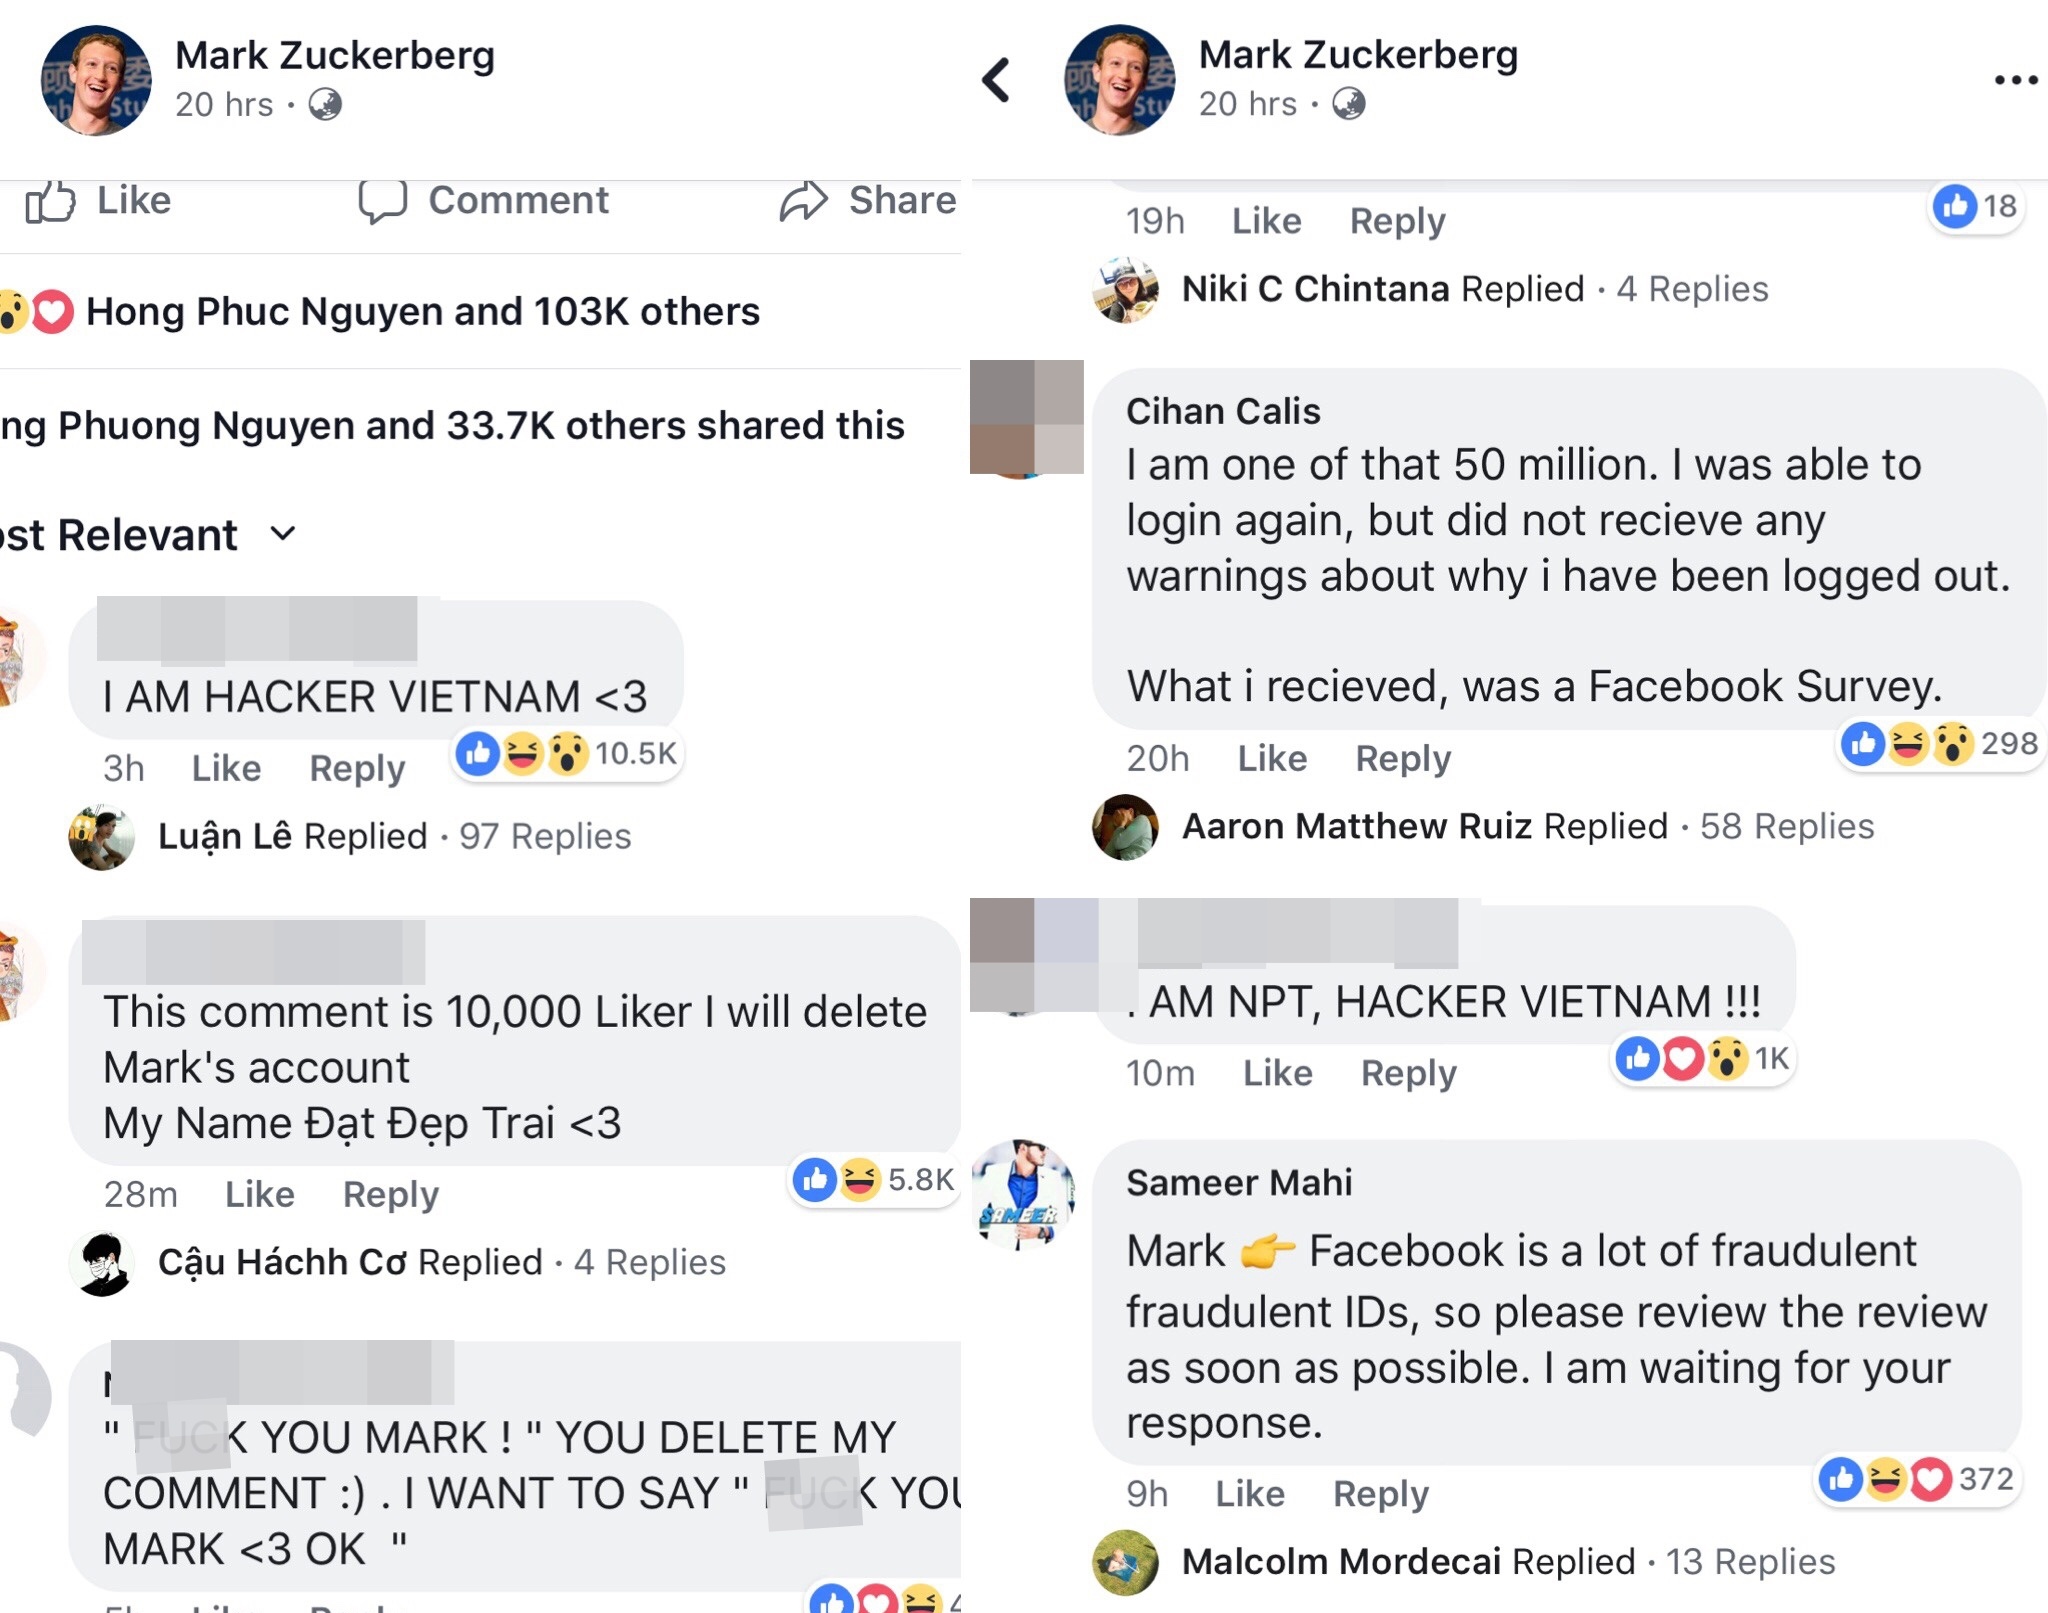Tap the heart reaction on the 1K badge

point(1684,1058)
